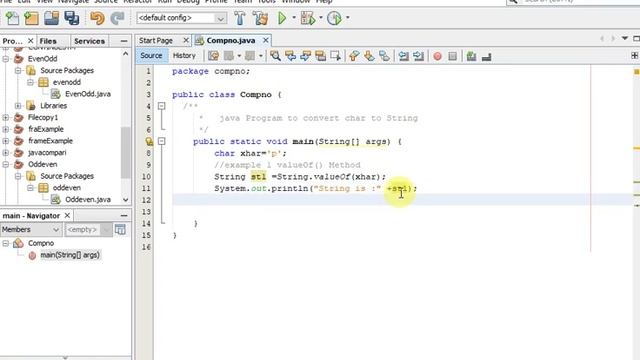Toggle the Source view button
Image resolution: width=640 pixels, height=360 pixels.
(151, 56)
